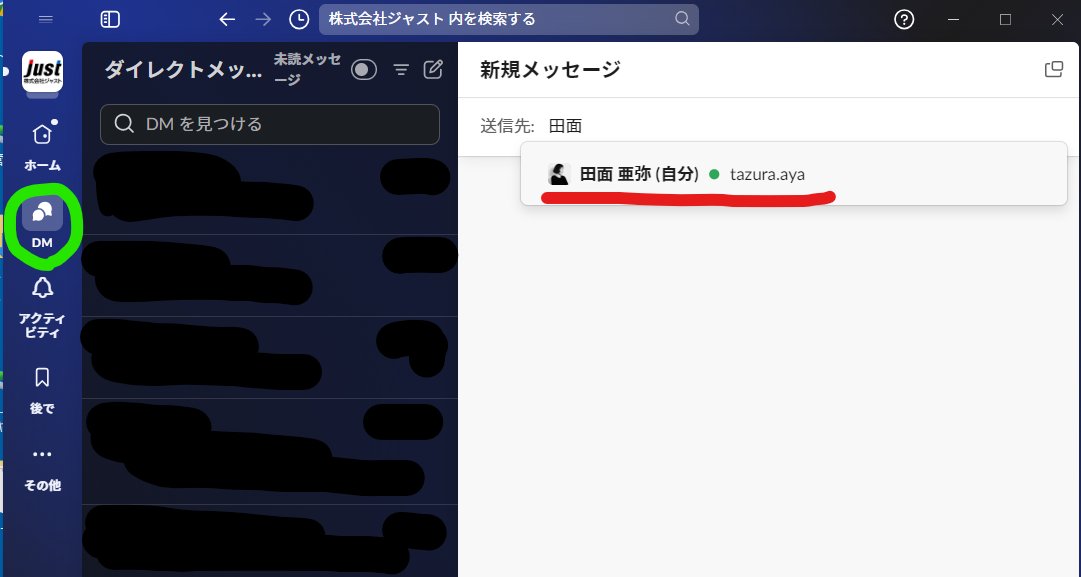This screenshot has width=1081, height=577.
Task: Click the DM を見つける search field
Action: click(270, 124)
